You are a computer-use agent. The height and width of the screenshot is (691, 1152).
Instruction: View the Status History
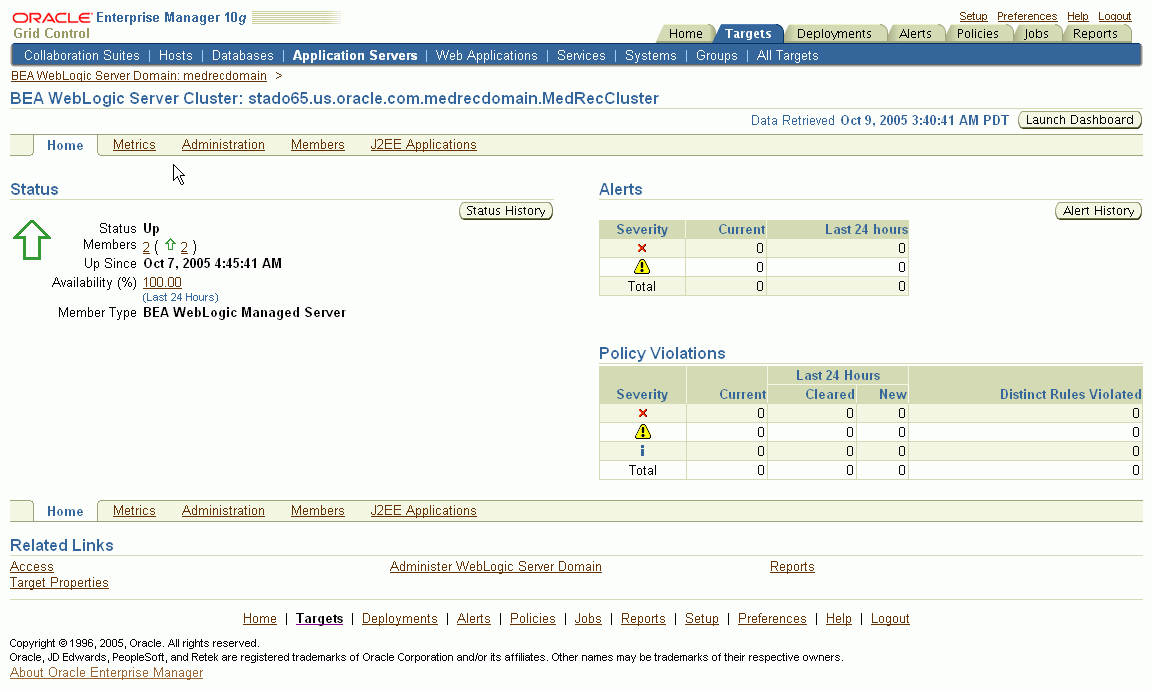point(505,210)
